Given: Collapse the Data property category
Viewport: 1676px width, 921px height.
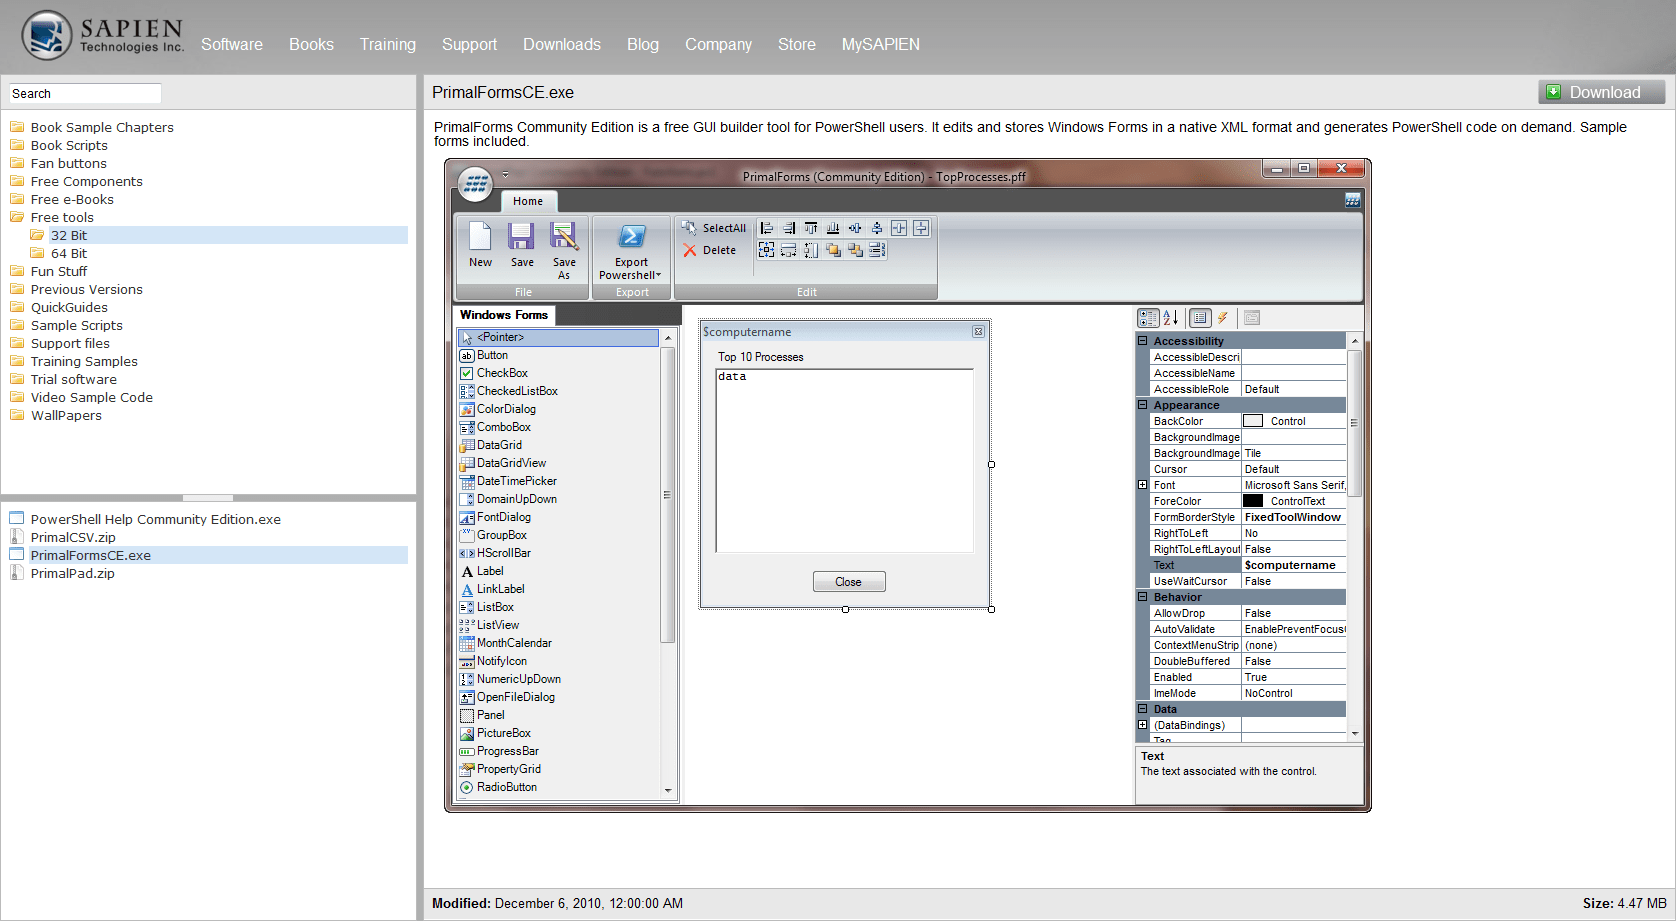Looking at the screenshot, I should pos(1142,709).
